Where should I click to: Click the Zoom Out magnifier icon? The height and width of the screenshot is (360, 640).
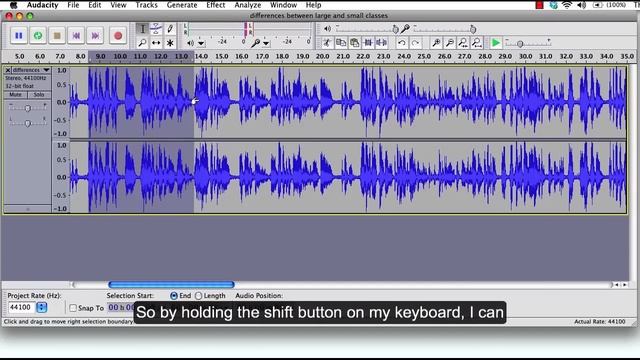coord(449,42)
